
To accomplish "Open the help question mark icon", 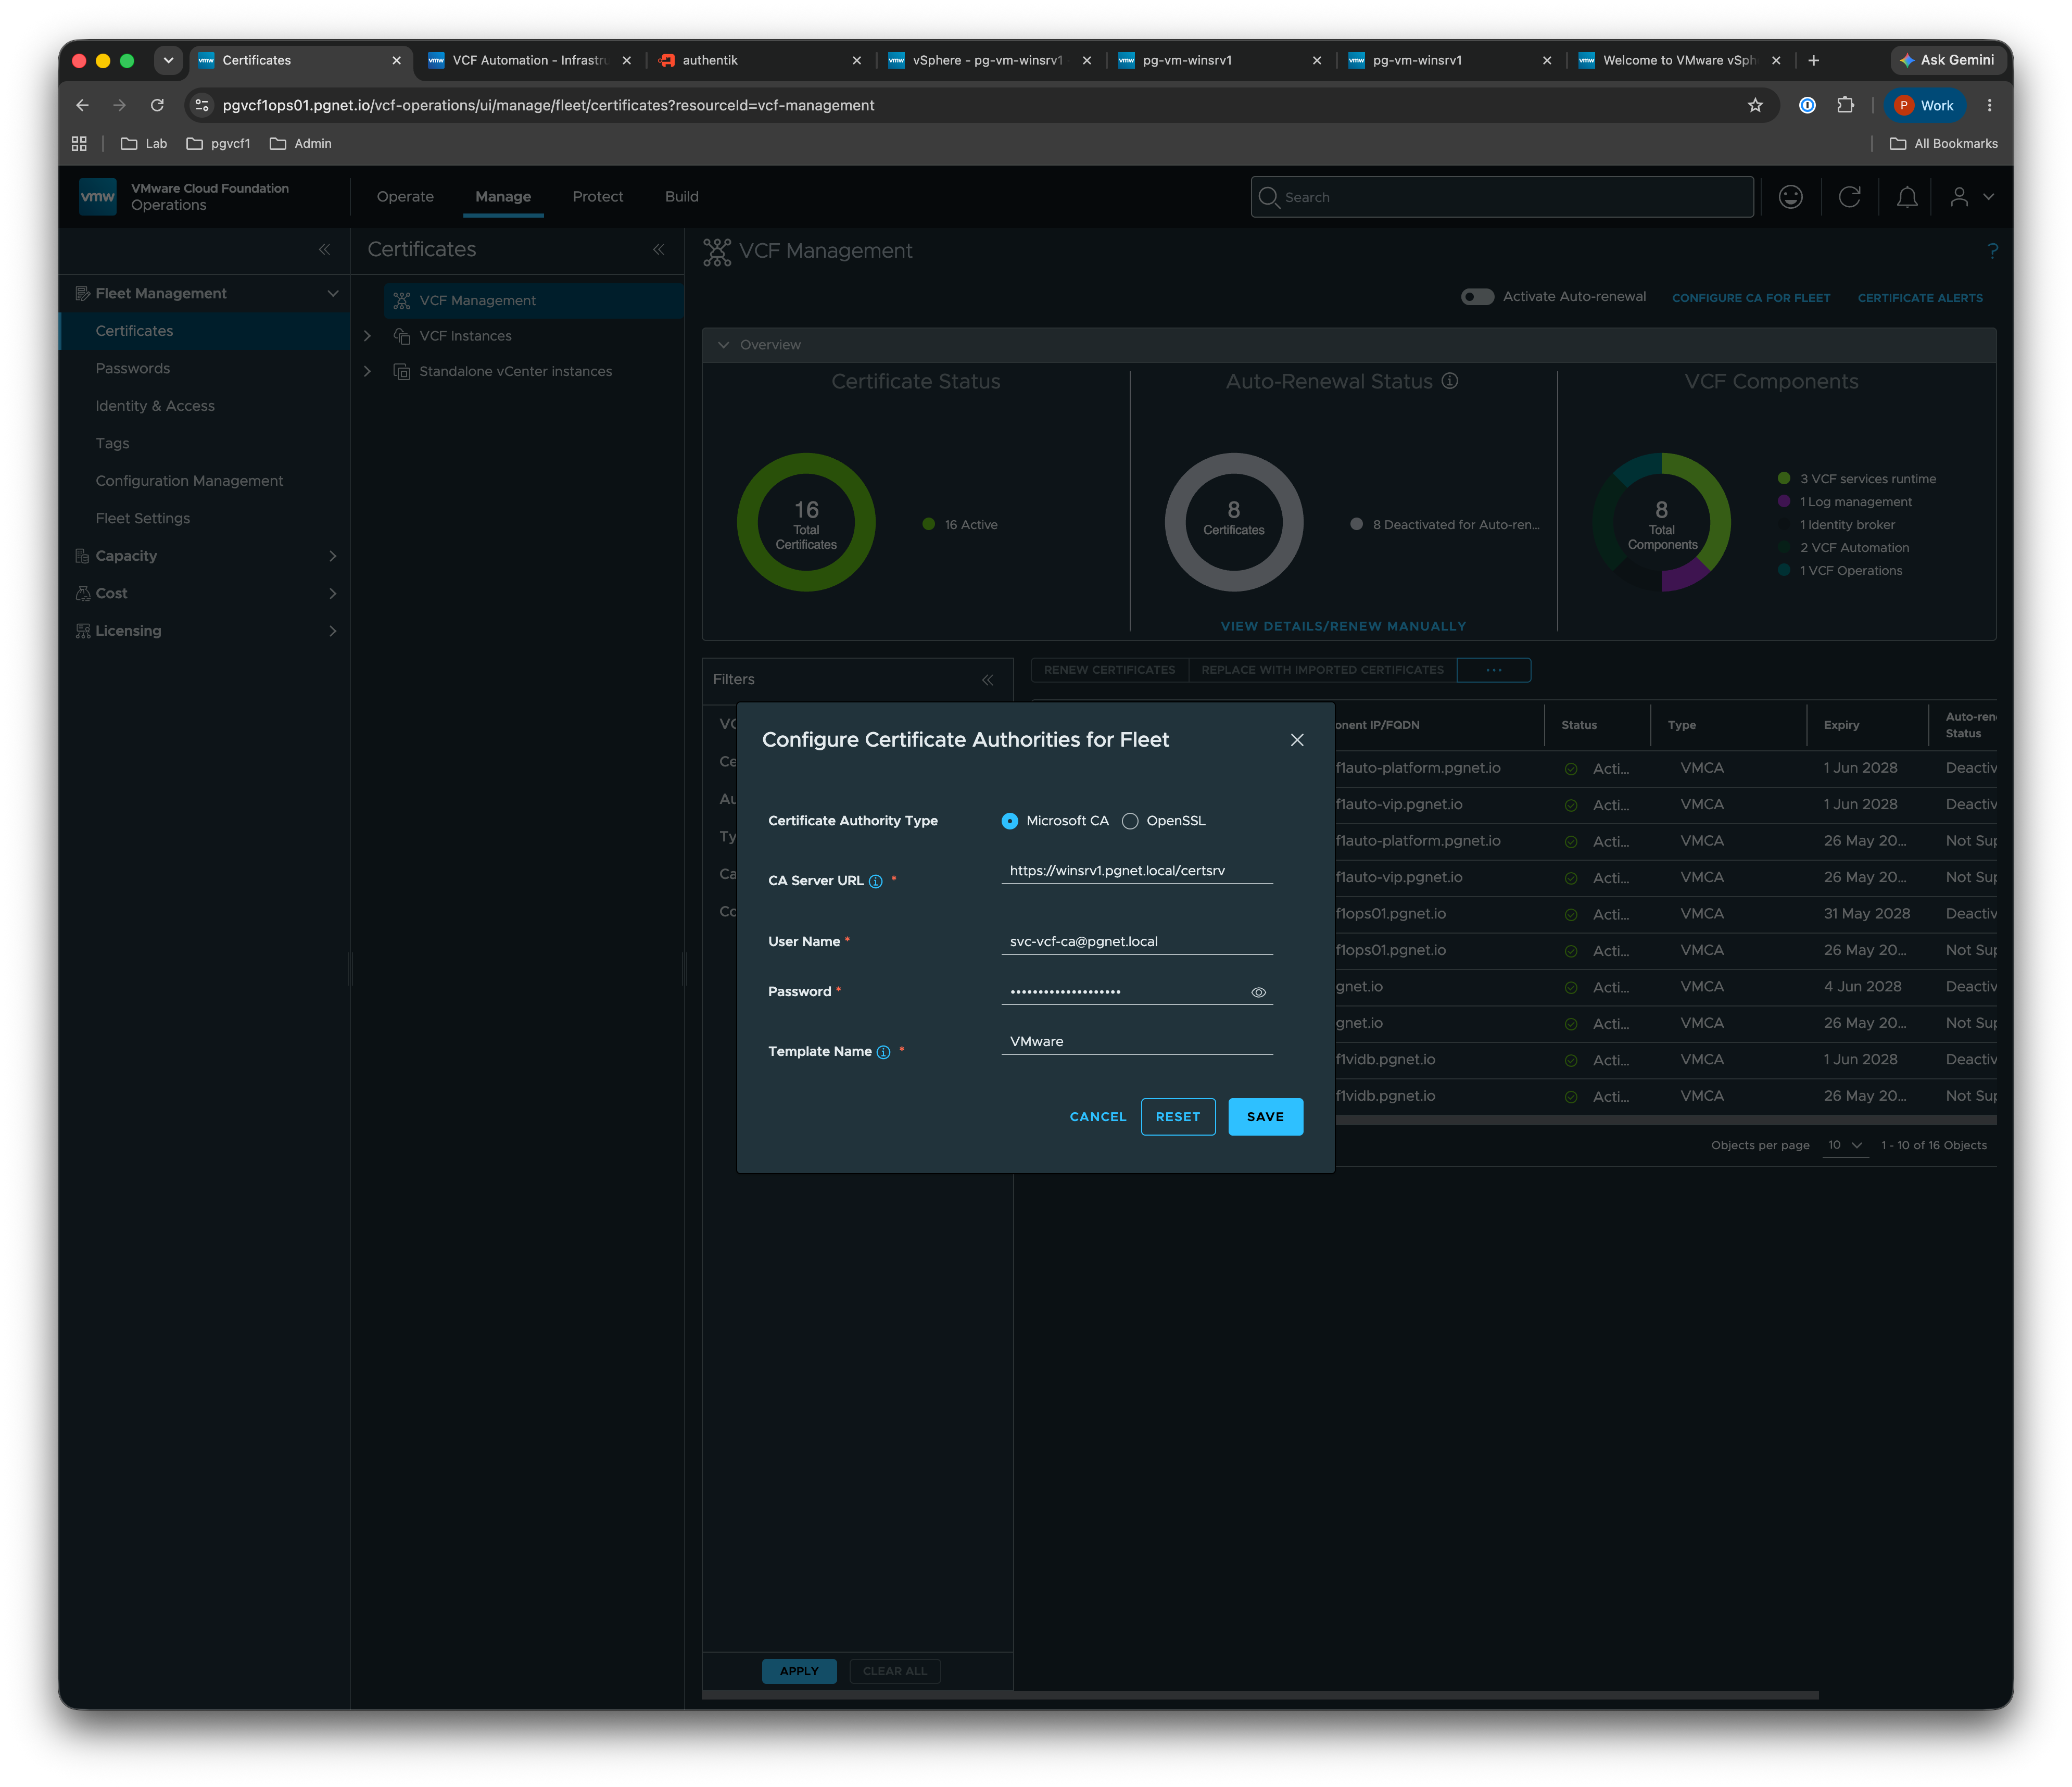I will coord(1992,251).
